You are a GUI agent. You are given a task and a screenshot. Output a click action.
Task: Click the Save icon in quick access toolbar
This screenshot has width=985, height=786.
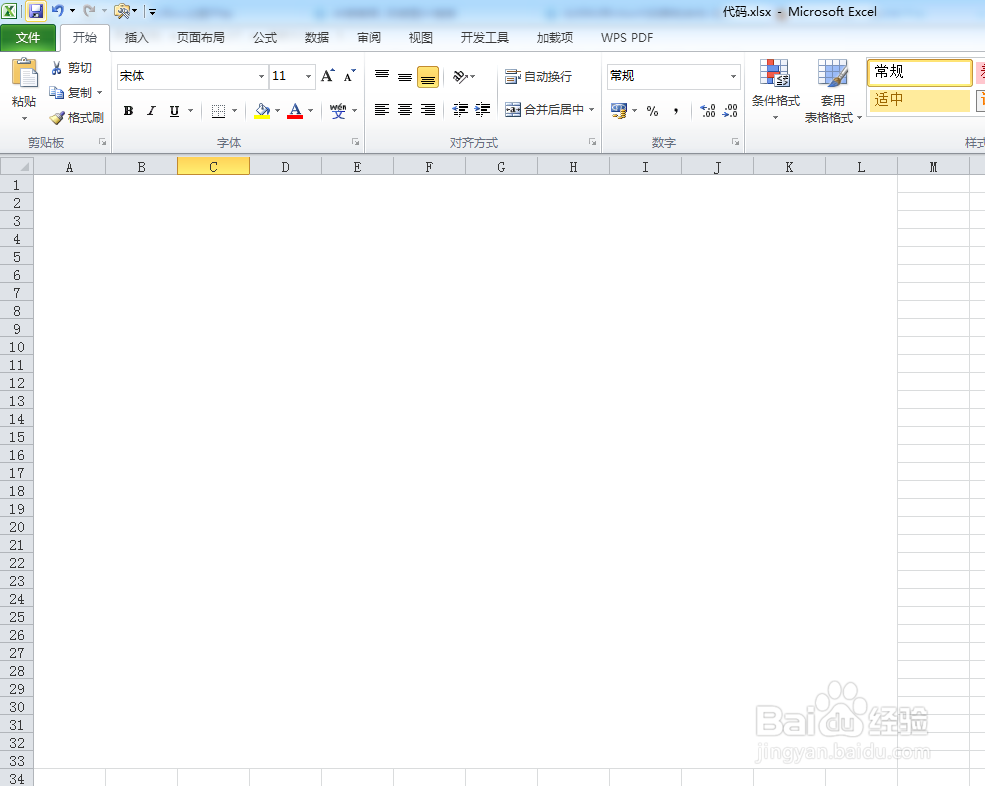36,11
